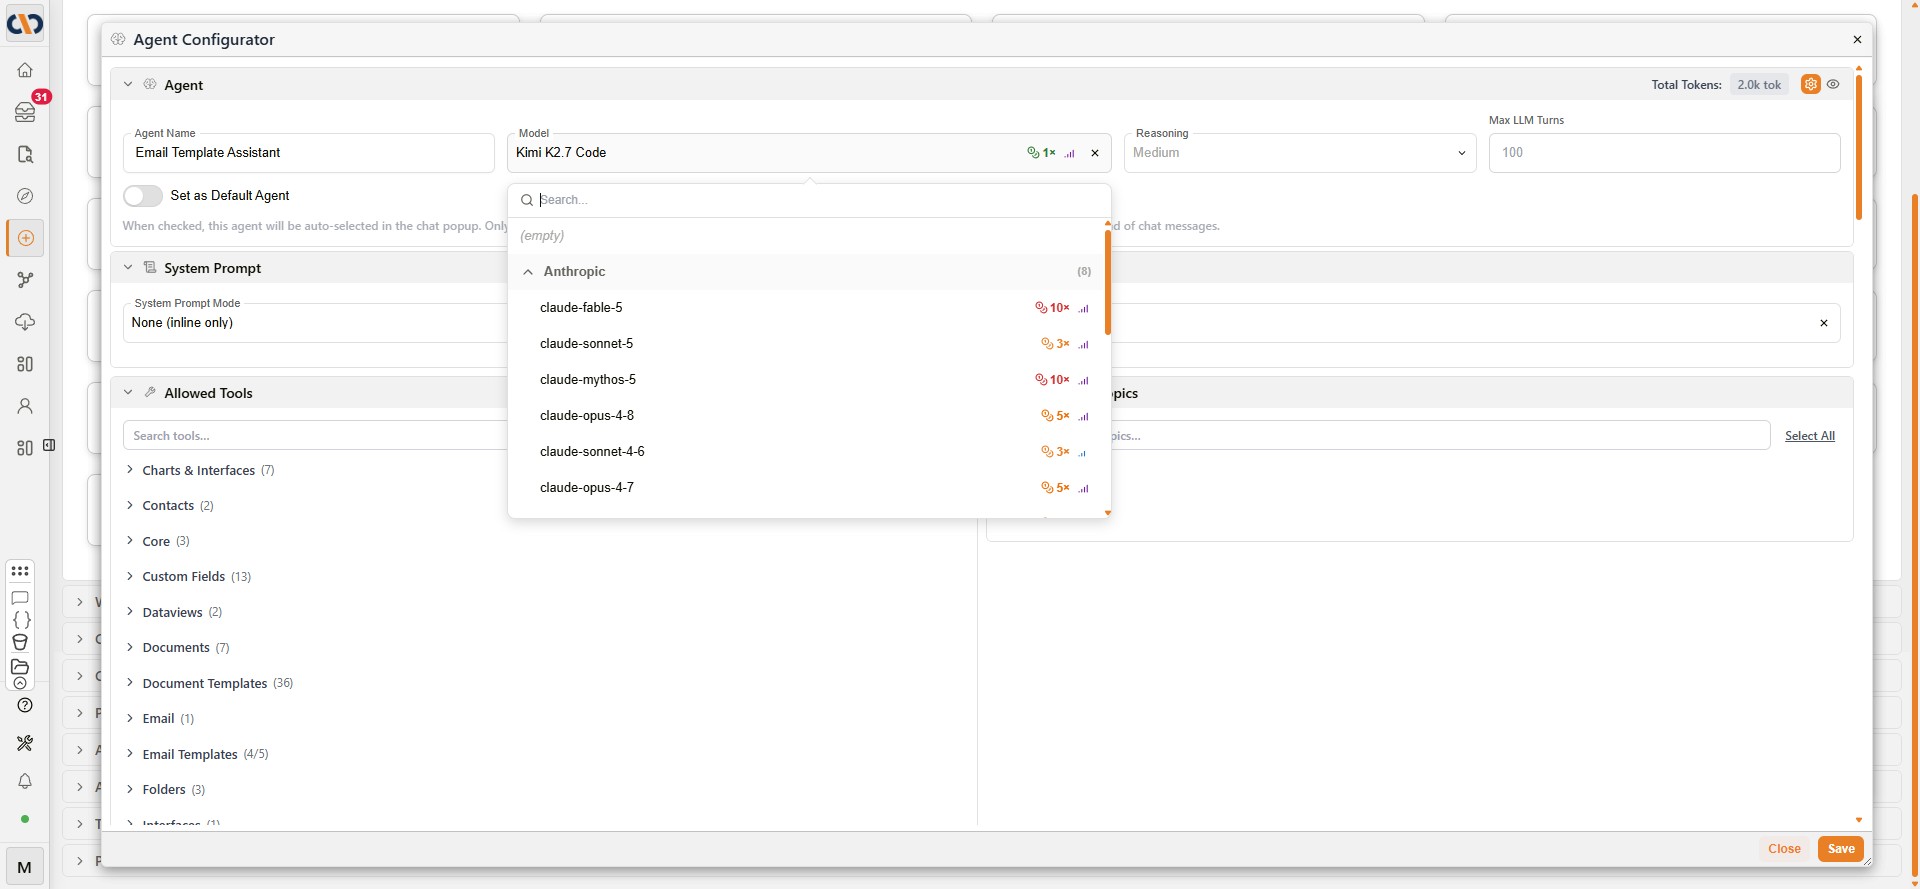The image size is (1920, 889).
Task: Click the sidebar panel collapse icon
Action: pyautogui.click(x=49, y=445)
